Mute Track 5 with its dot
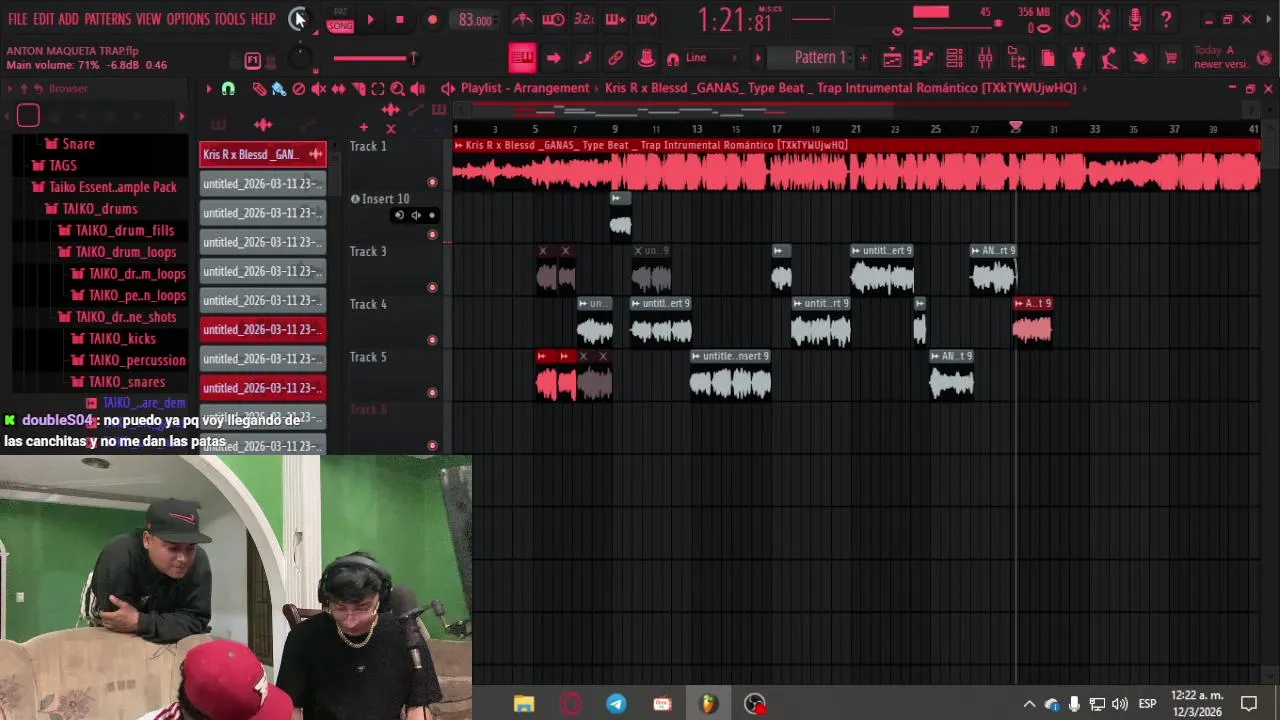The image size is (1280, 720). point(432,393)
